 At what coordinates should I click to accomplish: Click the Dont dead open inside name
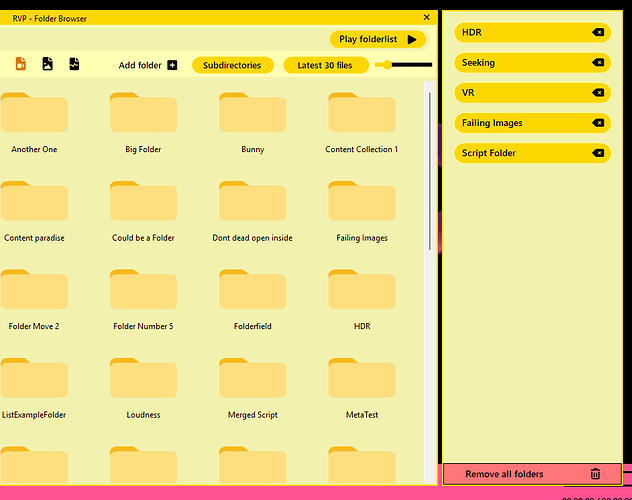(x=252, y=238)
